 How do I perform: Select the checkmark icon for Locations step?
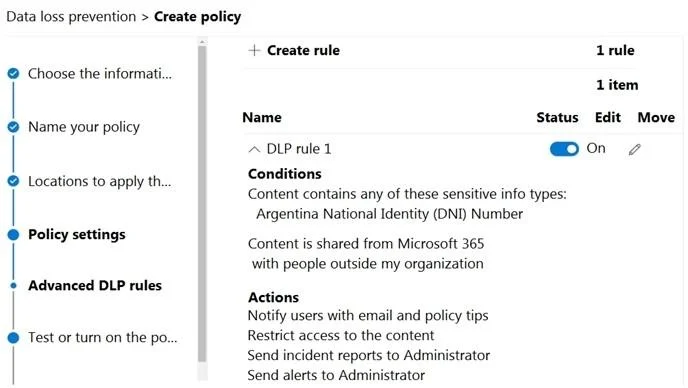point(14,181)
